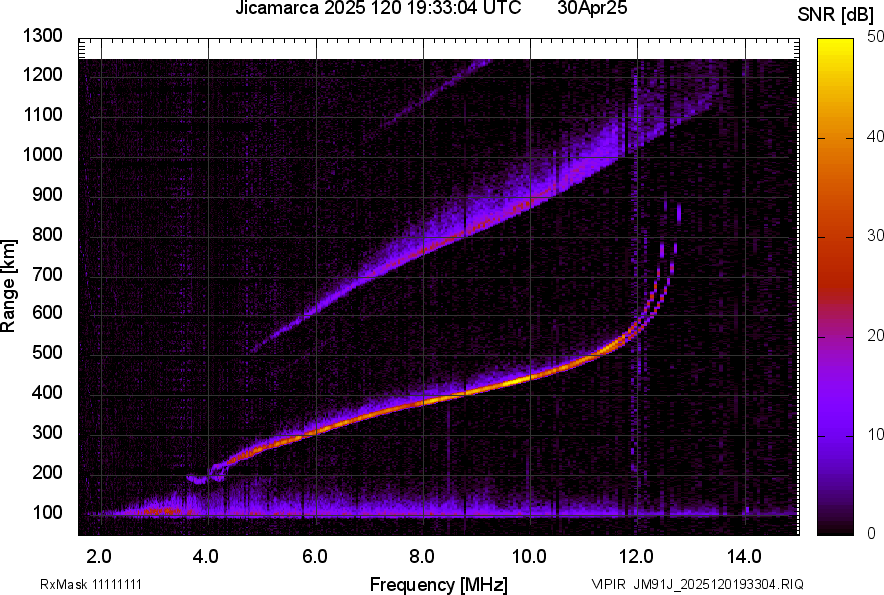Click the 'VIPIR JM91J_2025120193304.RIQ' file name
Viewport: 884px width, 595px height.
pyautogui.click(x=697, y=584)
